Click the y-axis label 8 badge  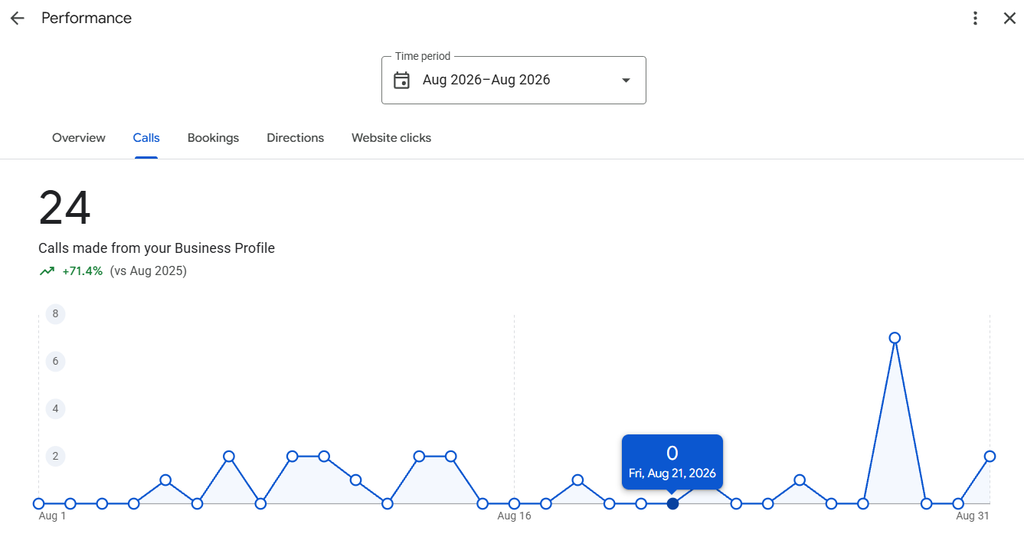pos(56,314)
